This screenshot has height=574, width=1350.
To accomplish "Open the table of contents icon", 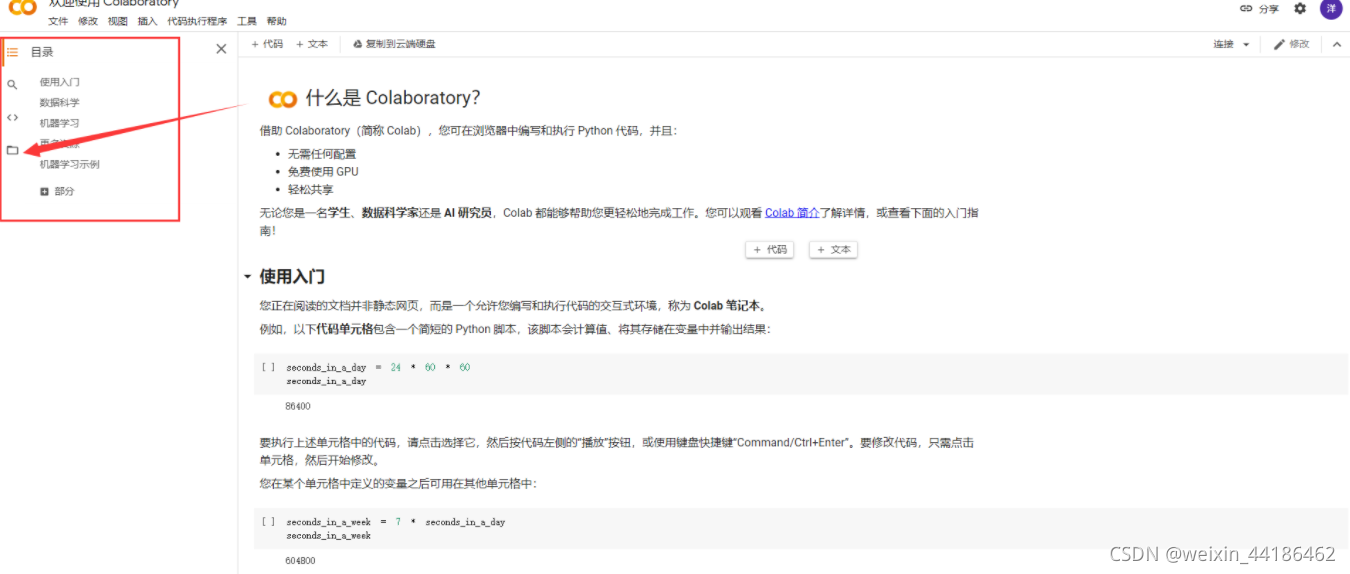I will point(12,52).
